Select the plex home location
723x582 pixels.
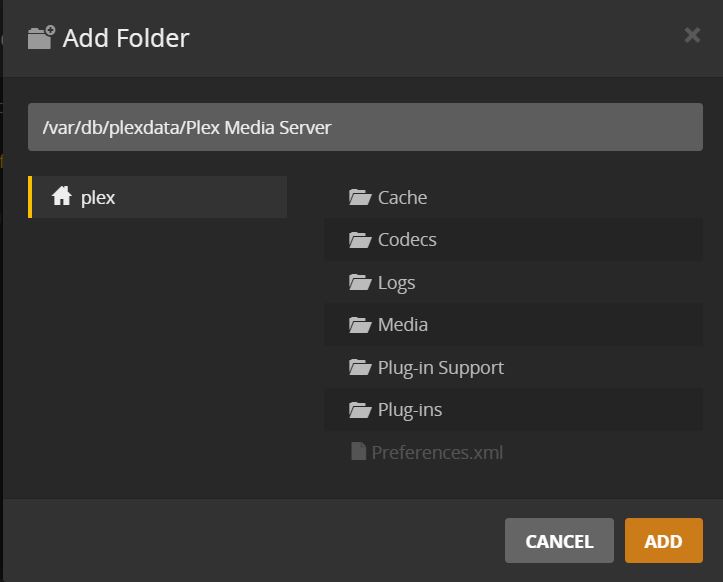157,197
